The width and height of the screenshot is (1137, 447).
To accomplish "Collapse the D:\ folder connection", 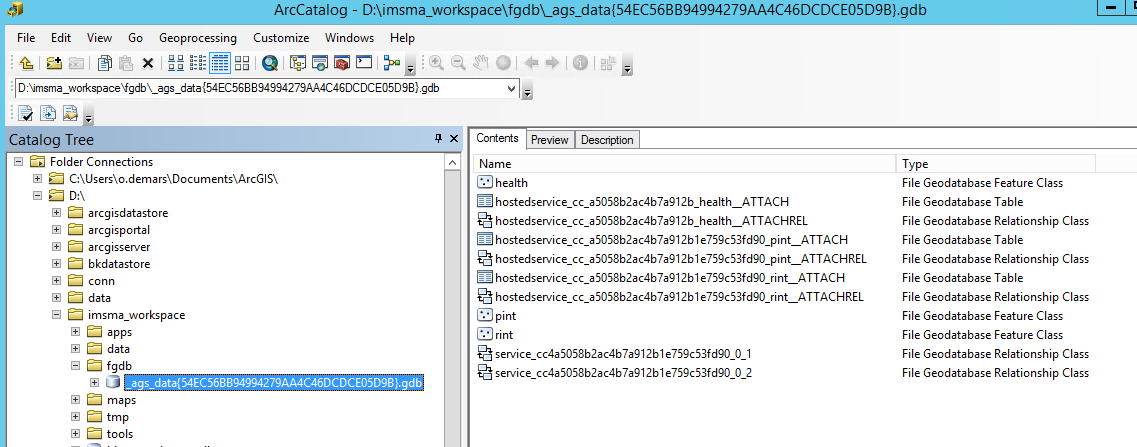I will [x=38, y=196].
